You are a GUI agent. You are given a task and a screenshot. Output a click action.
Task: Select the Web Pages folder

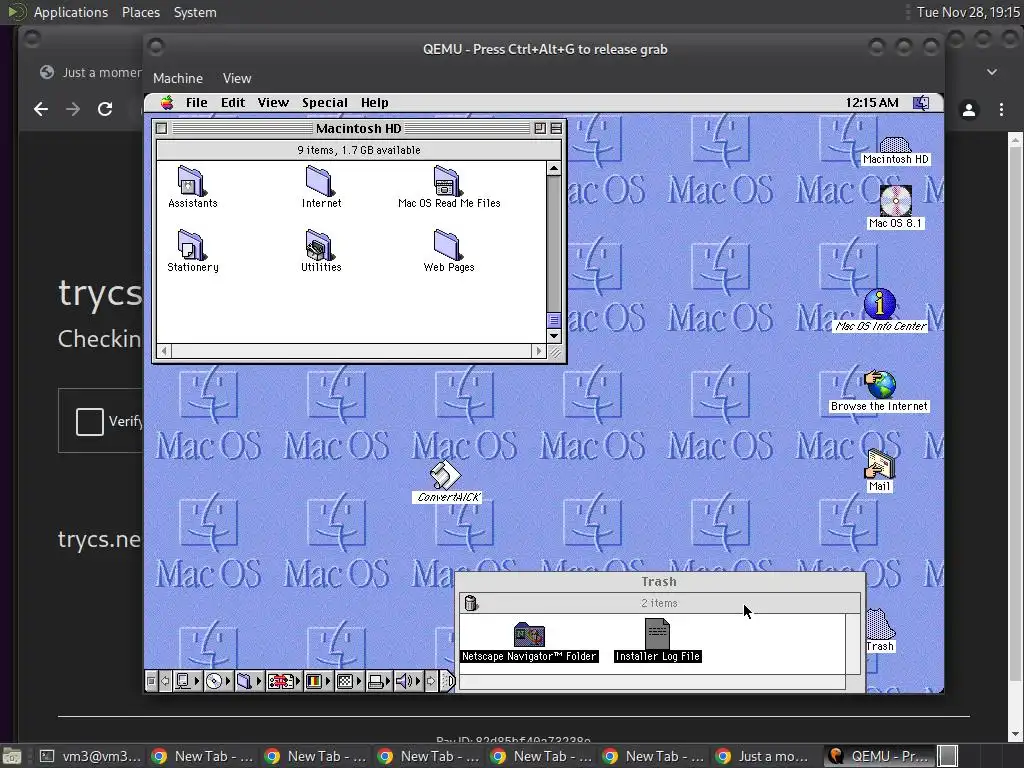pos(449,251)
